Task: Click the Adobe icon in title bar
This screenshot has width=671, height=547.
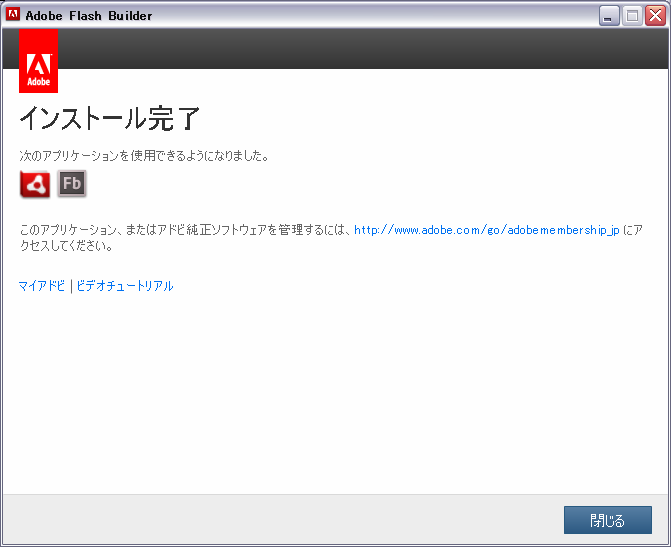Action: (x=13, y=15)
